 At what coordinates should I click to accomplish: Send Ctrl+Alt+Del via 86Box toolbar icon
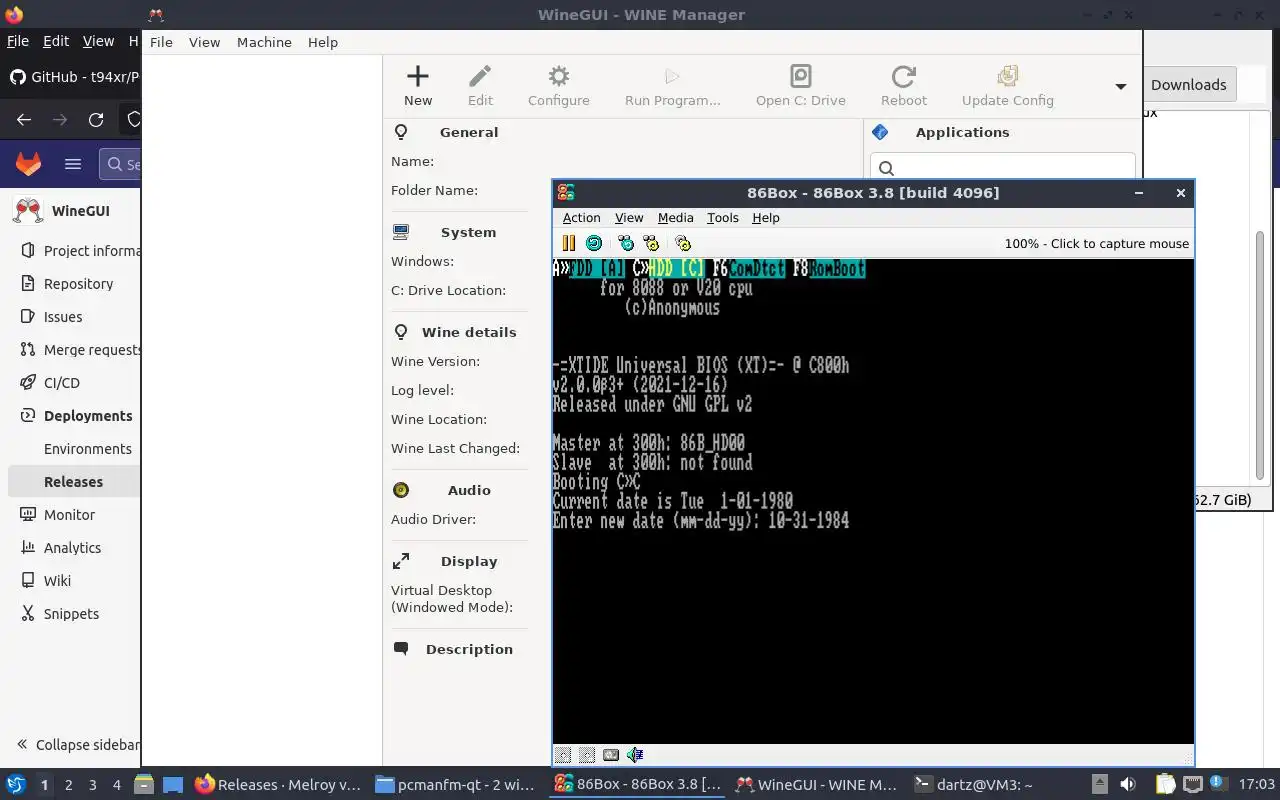click(x=626, y=243)
